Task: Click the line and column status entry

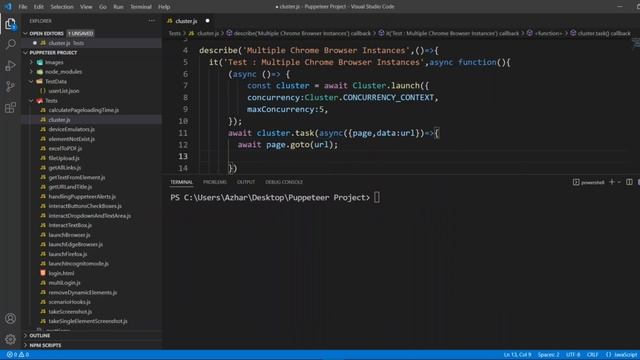Action: (x=517, y=355)
